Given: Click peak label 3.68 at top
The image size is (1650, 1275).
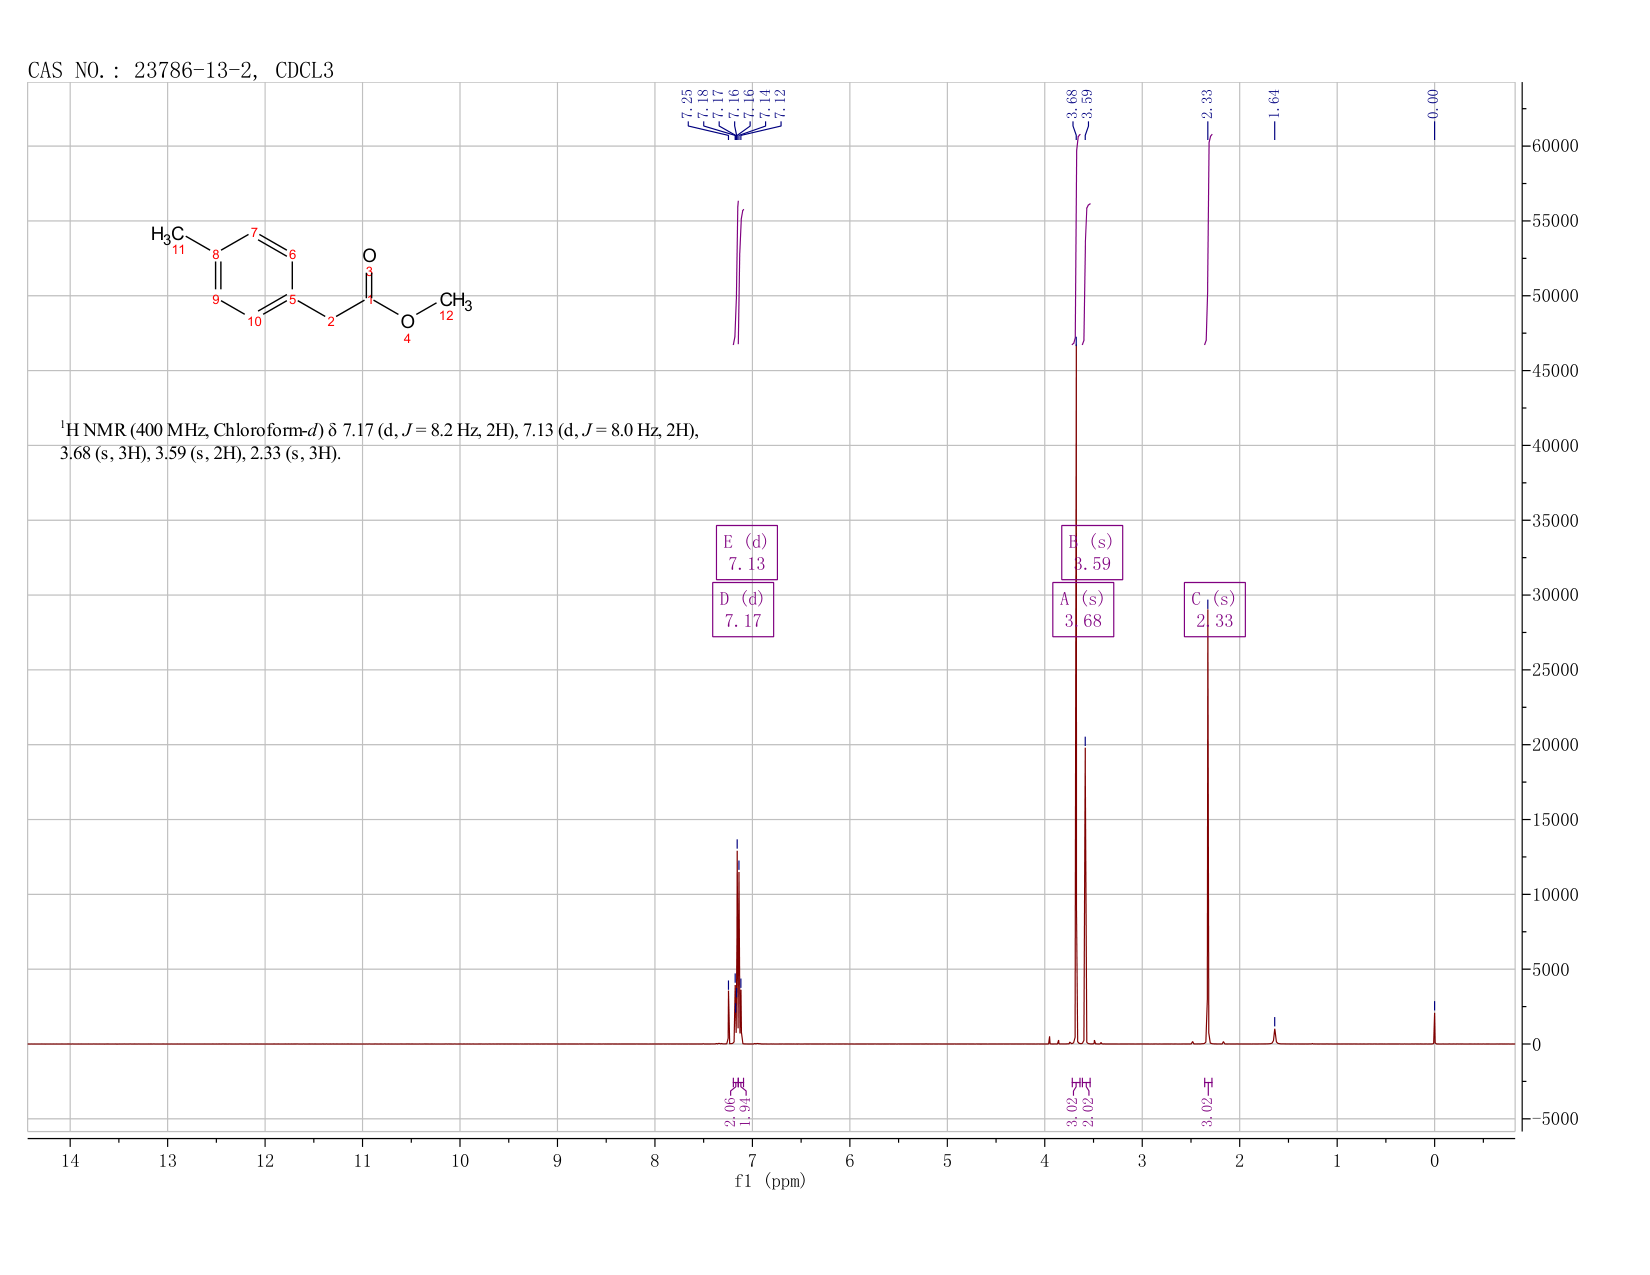Looking at the screenshot, I should (x=1072, y=103).
